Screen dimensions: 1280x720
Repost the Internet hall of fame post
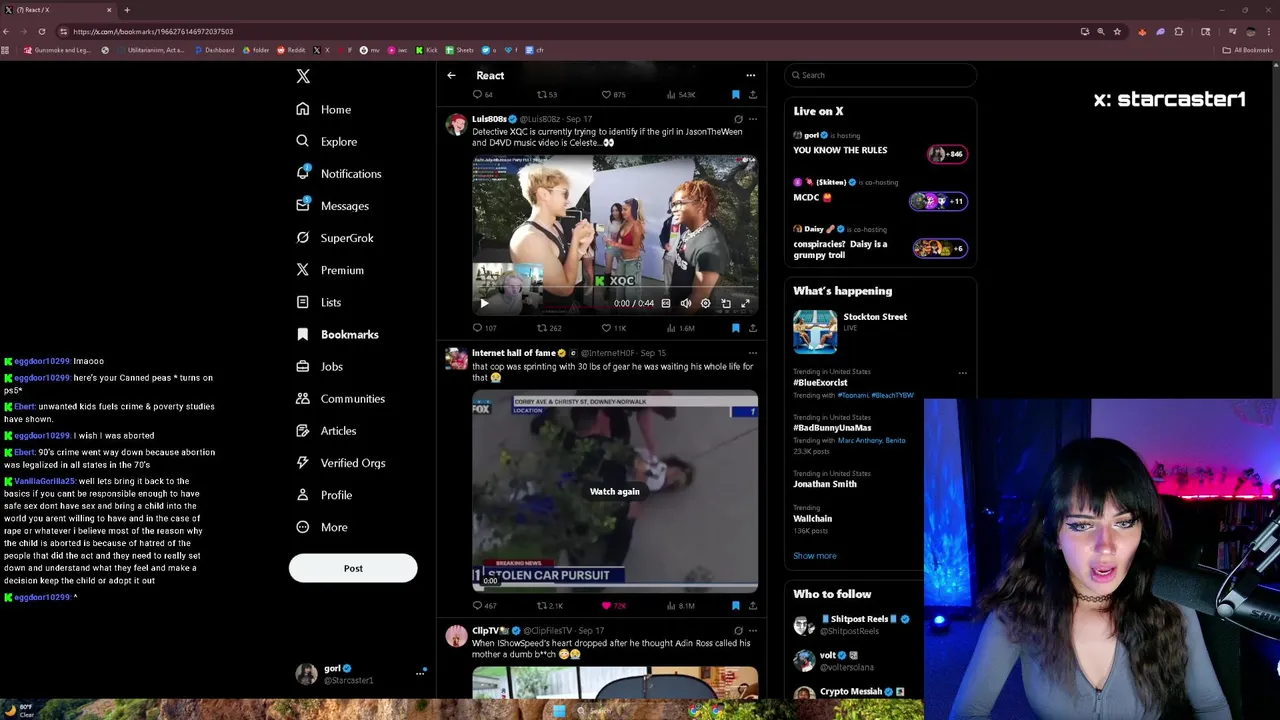(x=549, y=606)
